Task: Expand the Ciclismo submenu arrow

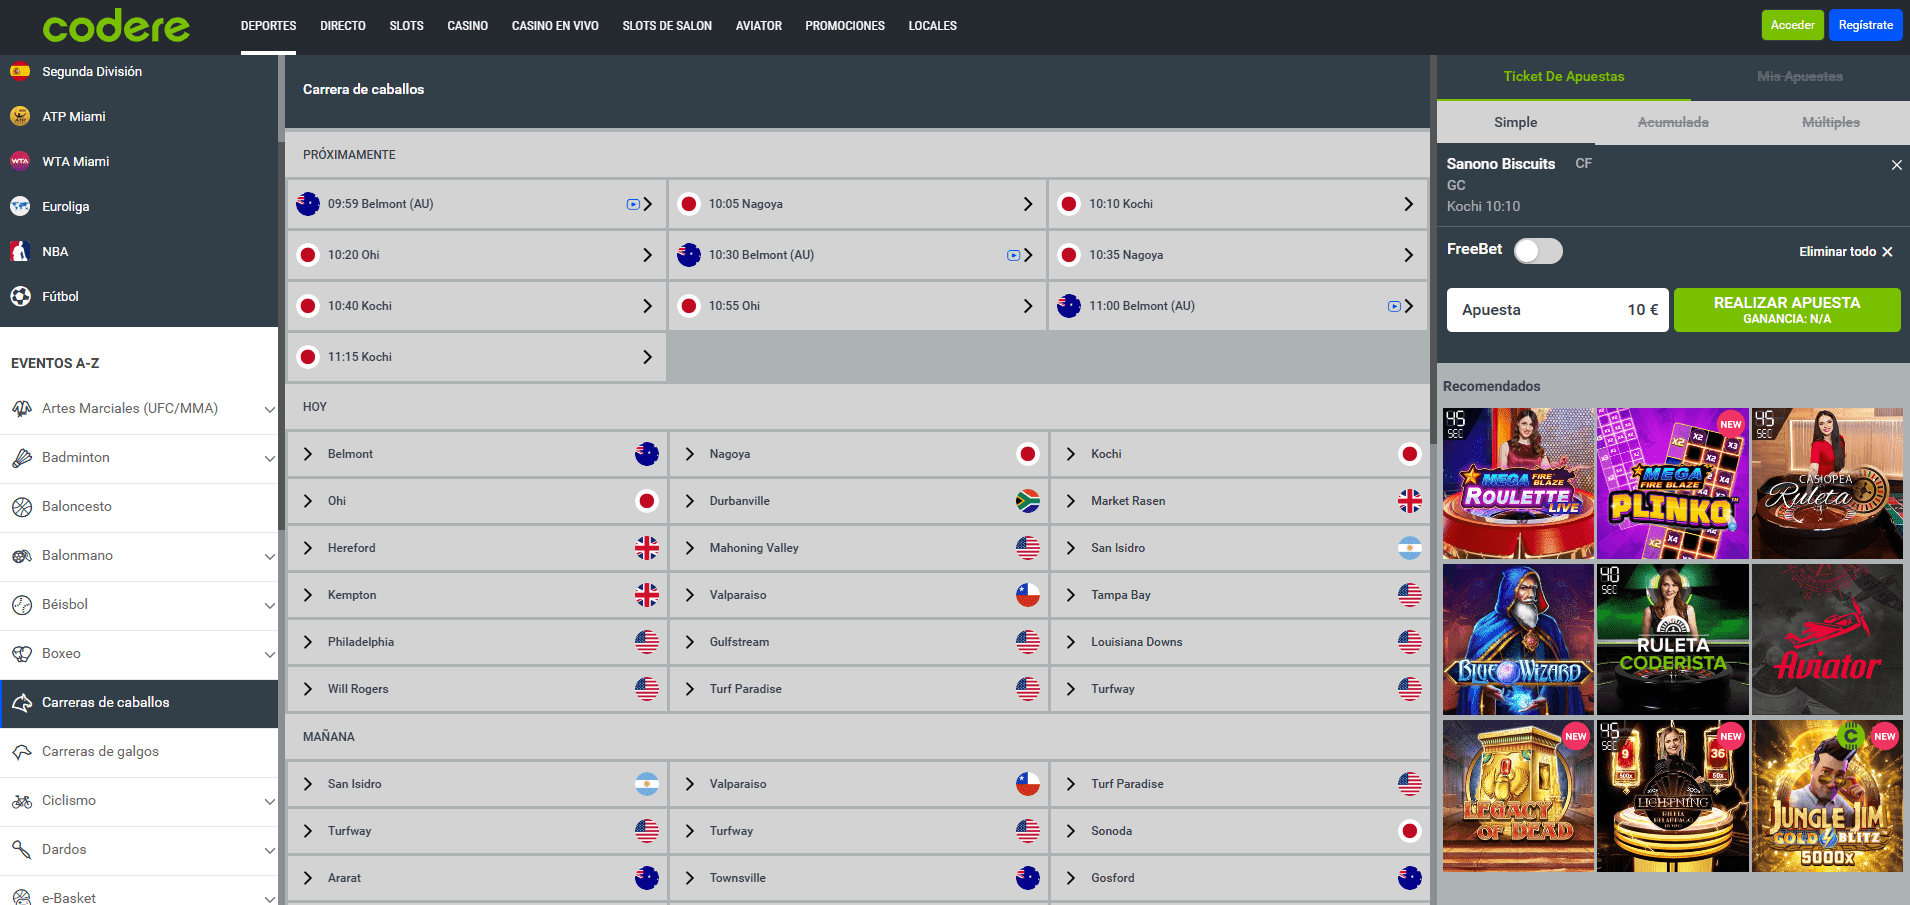Action: (269, 801)
